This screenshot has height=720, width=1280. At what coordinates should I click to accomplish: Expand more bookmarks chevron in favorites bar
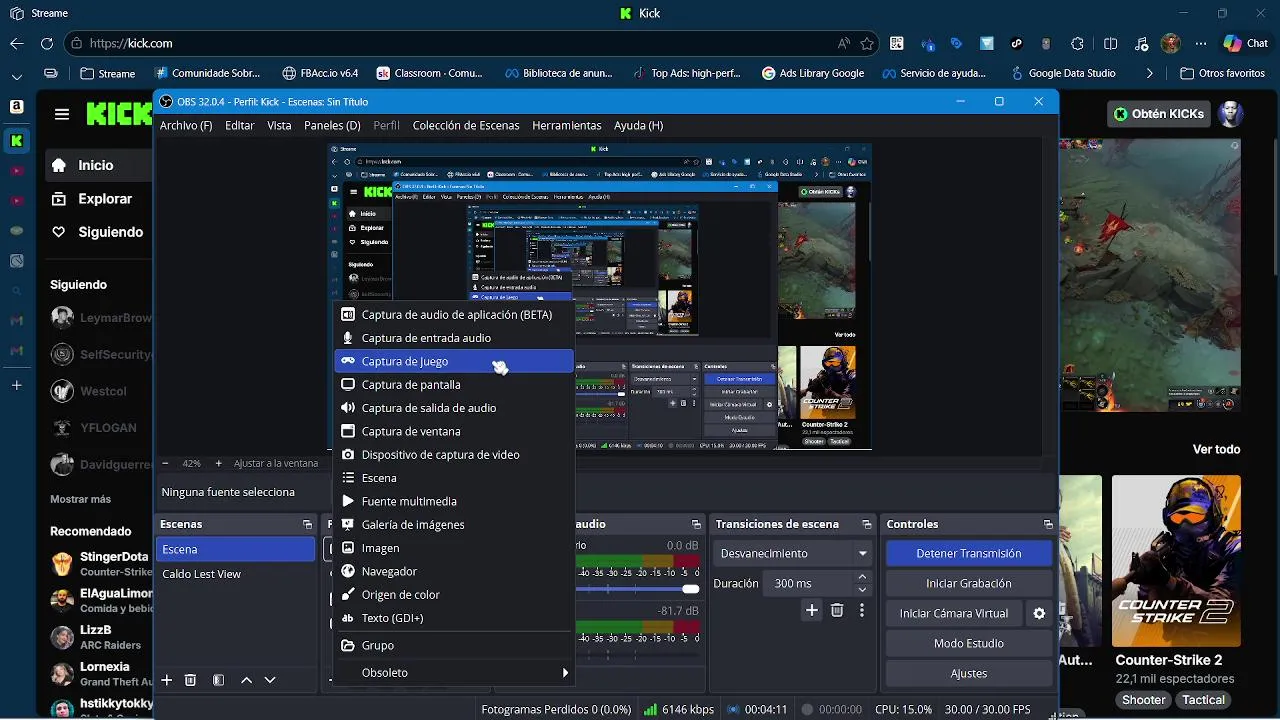pyautogui.click(x=1149, y=73)
